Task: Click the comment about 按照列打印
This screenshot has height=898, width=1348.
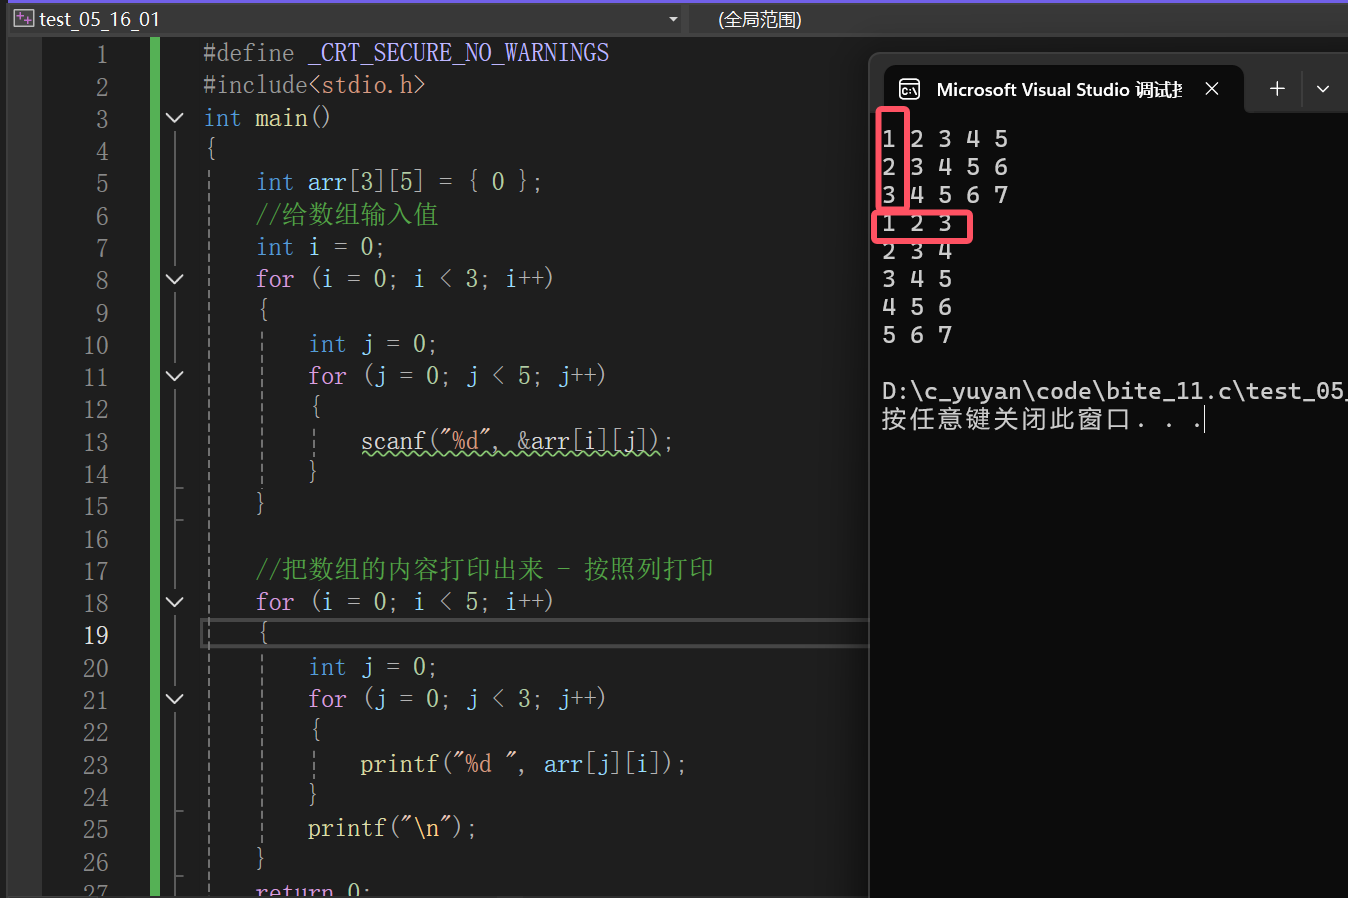Action: point(485,569)
